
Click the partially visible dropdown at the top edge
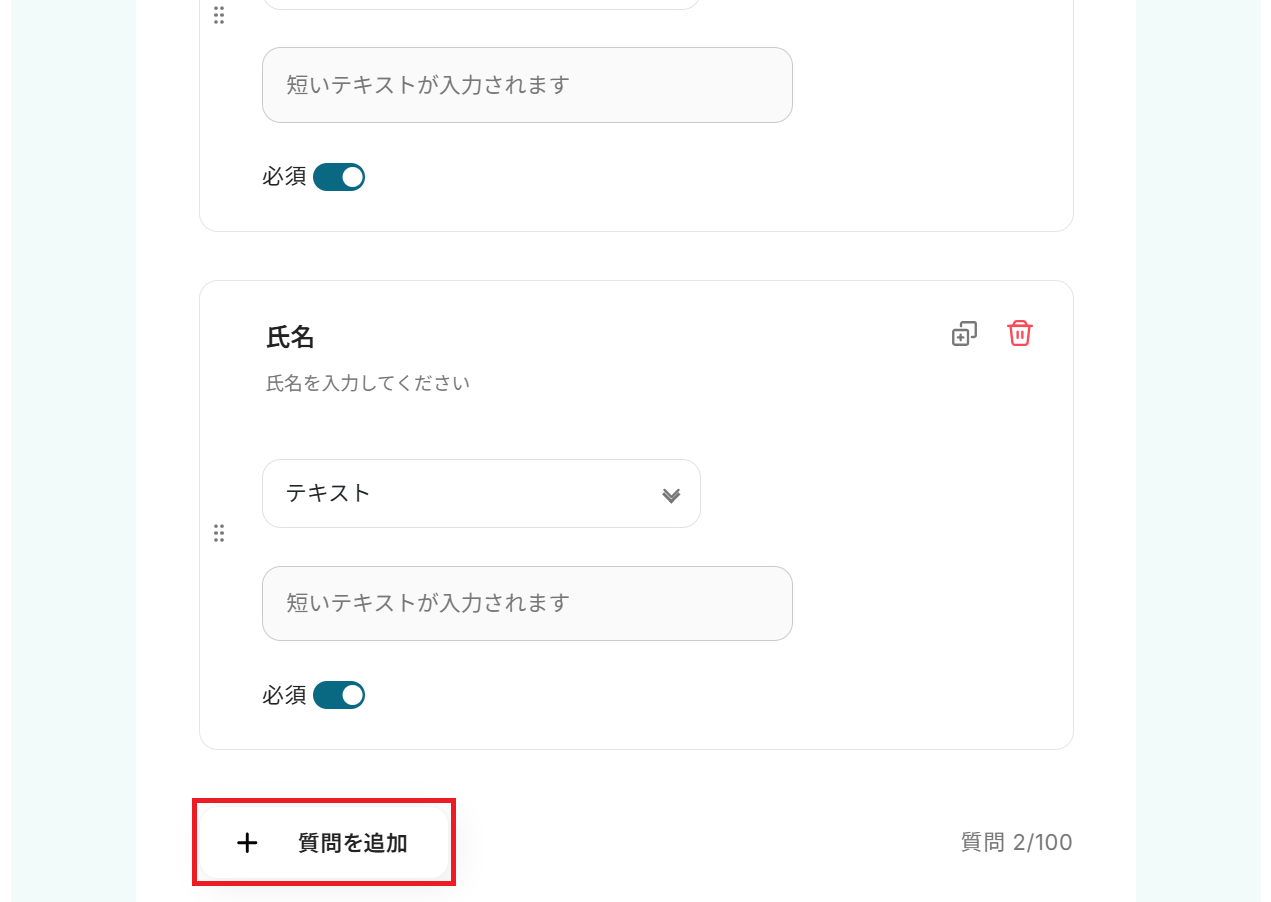pos(481,4)
